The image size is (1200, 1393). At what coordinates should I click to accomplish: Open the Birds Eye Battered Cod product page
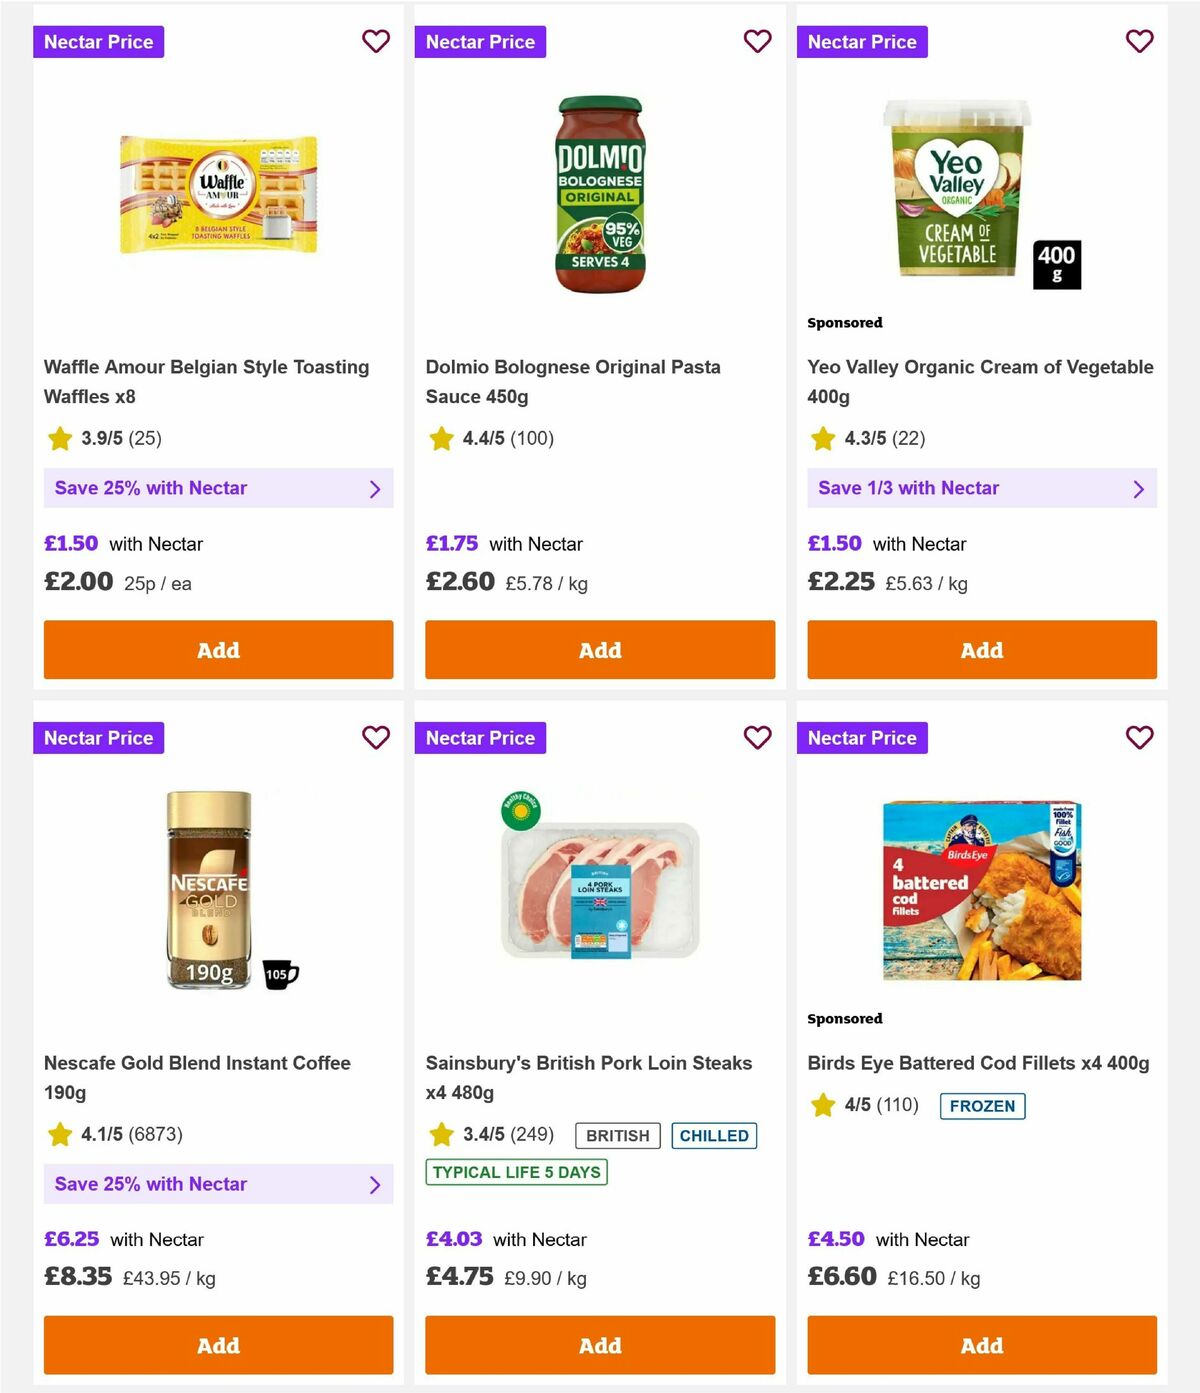pyautogui.click(x=977, y=1063)
